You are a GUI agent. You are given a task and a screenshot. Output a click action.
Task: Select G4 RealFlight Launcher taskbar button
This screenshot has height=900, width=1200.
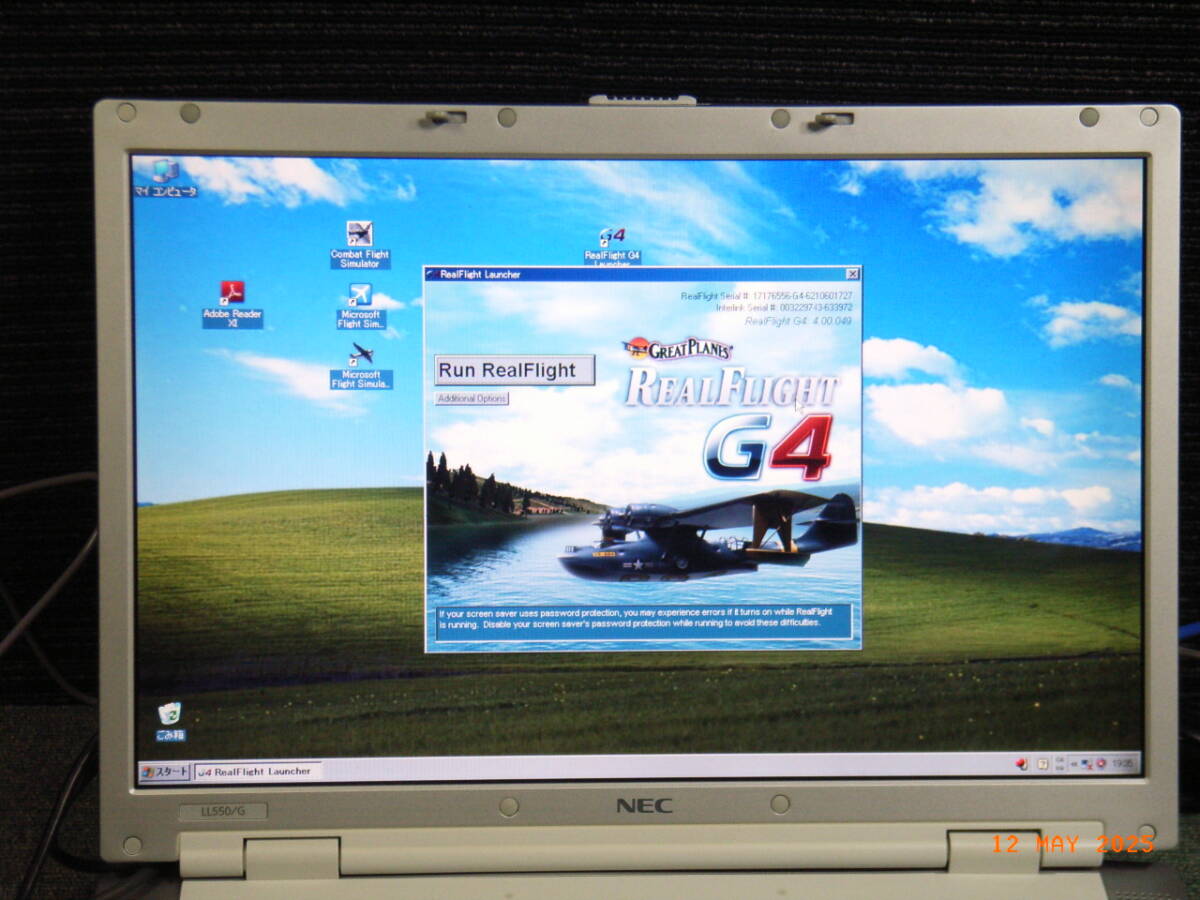pos(257,771)
